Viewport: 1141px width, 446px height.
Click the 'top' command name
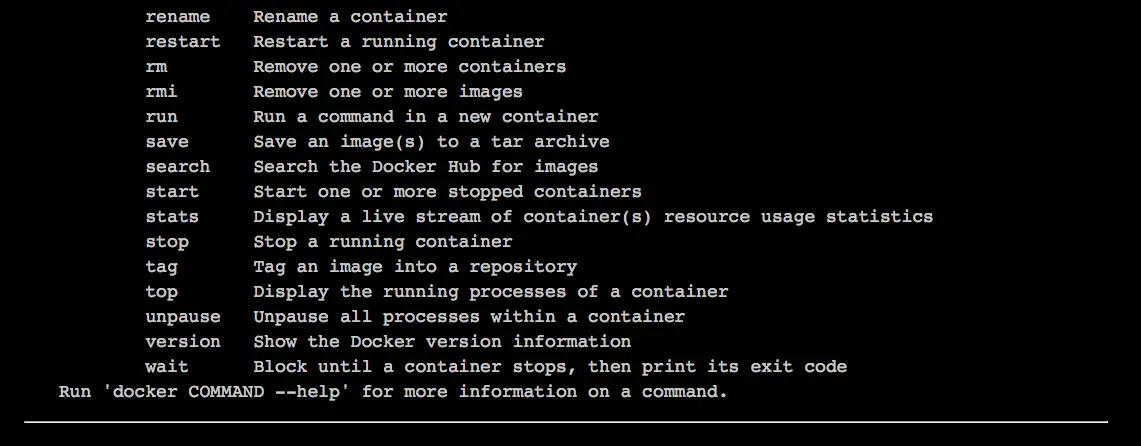tap(161, 292)
